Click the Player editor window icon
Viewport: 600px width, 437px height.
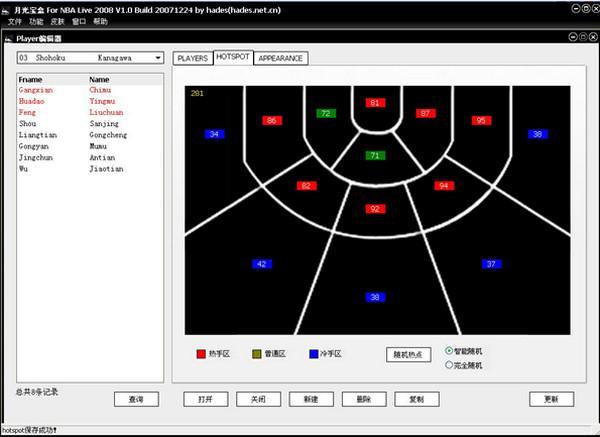8,38
